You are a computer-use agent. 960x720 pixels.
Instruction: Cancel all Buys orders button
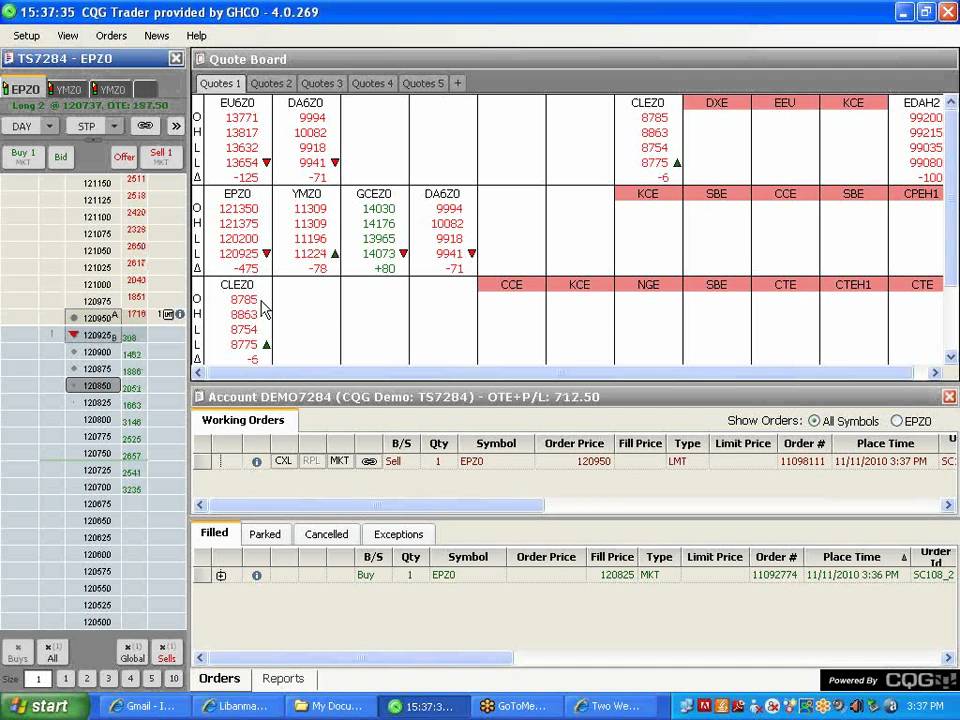18,652
